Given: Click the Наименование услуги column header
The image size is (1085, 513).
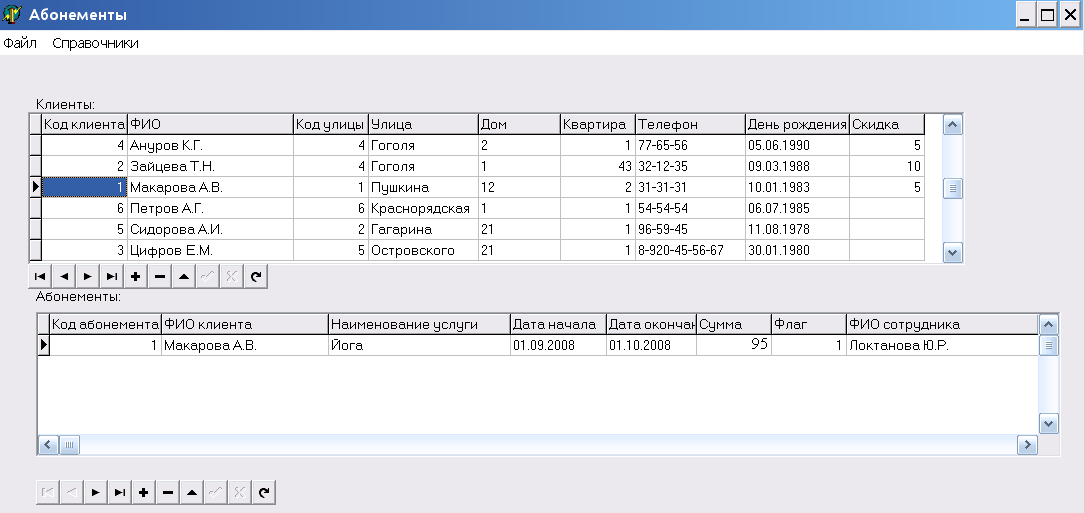Looking at the screenshot, I should [x=419, y=324].
